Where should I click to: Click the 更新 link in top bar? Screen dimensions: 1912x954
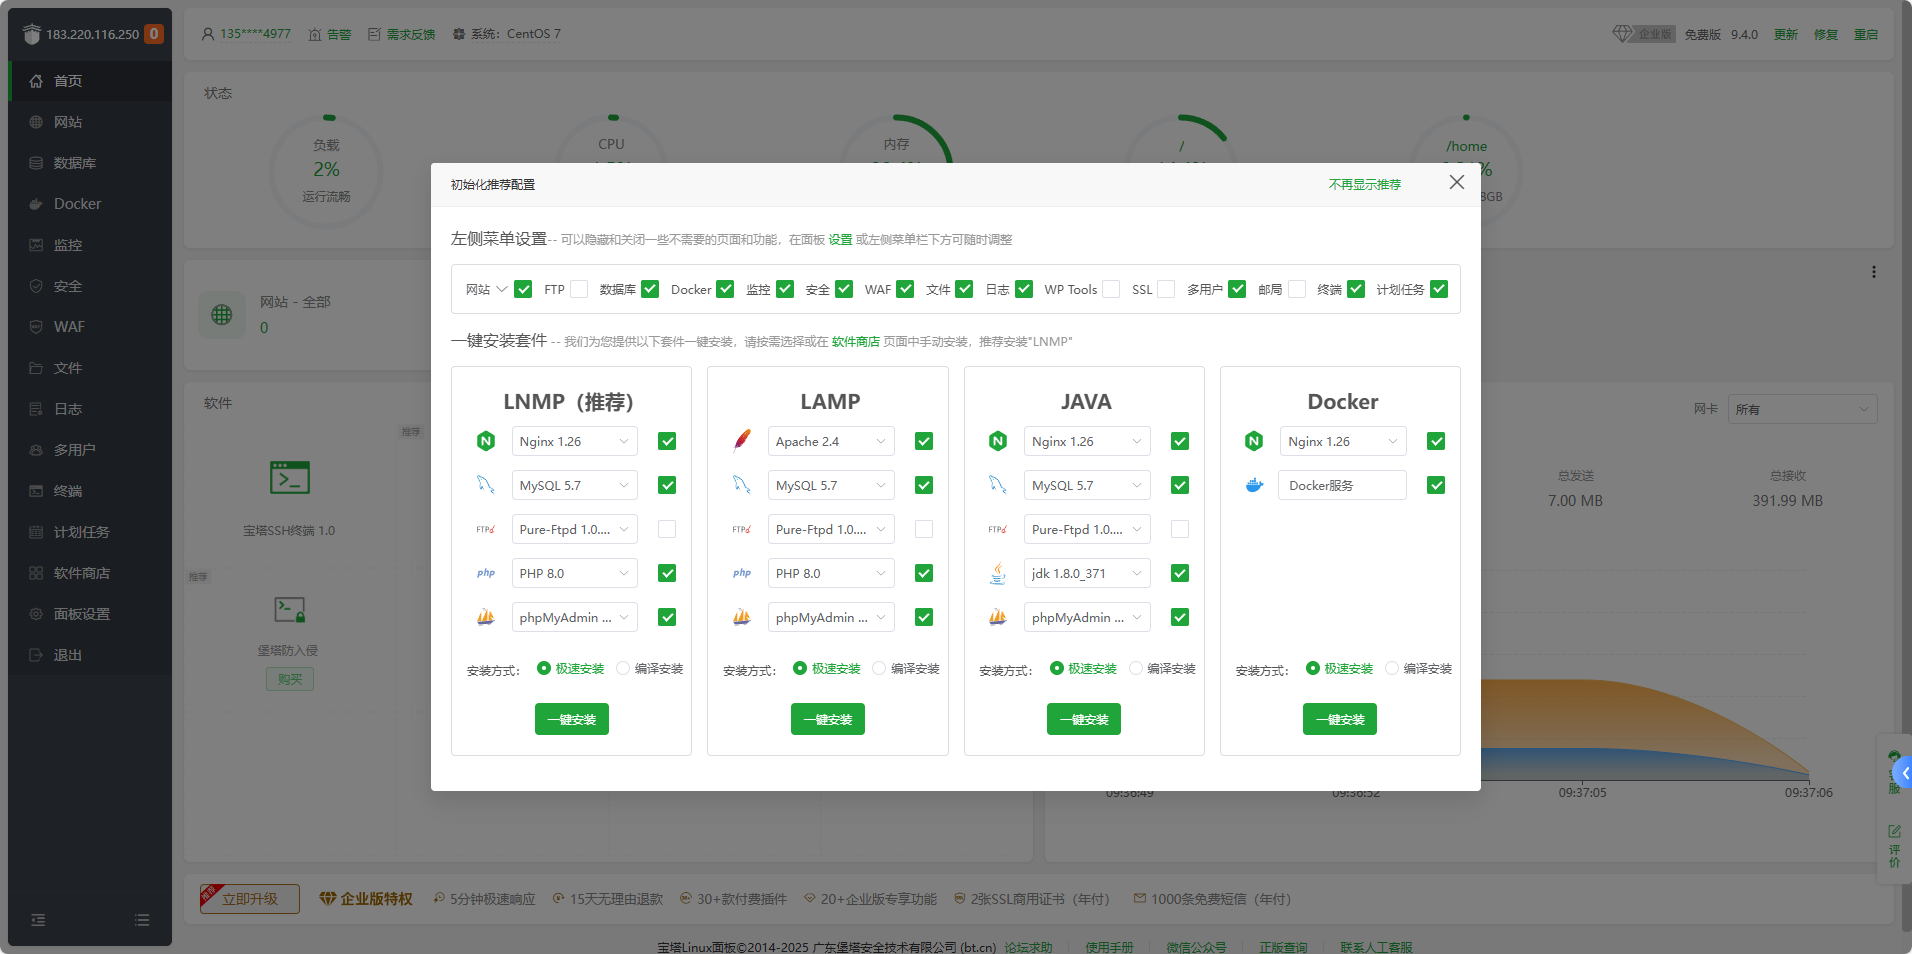pos(1786,34)
